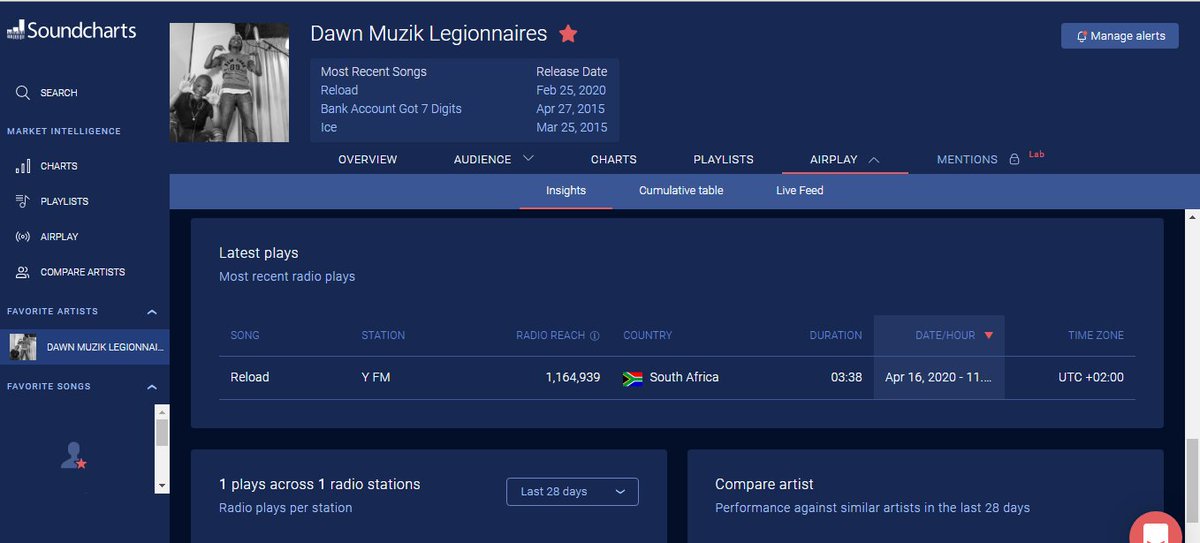Image resolution: width=1200 pixels, height=543 pixels.
Task: Click the Playlists music list icon
Action: pos(23,201)
